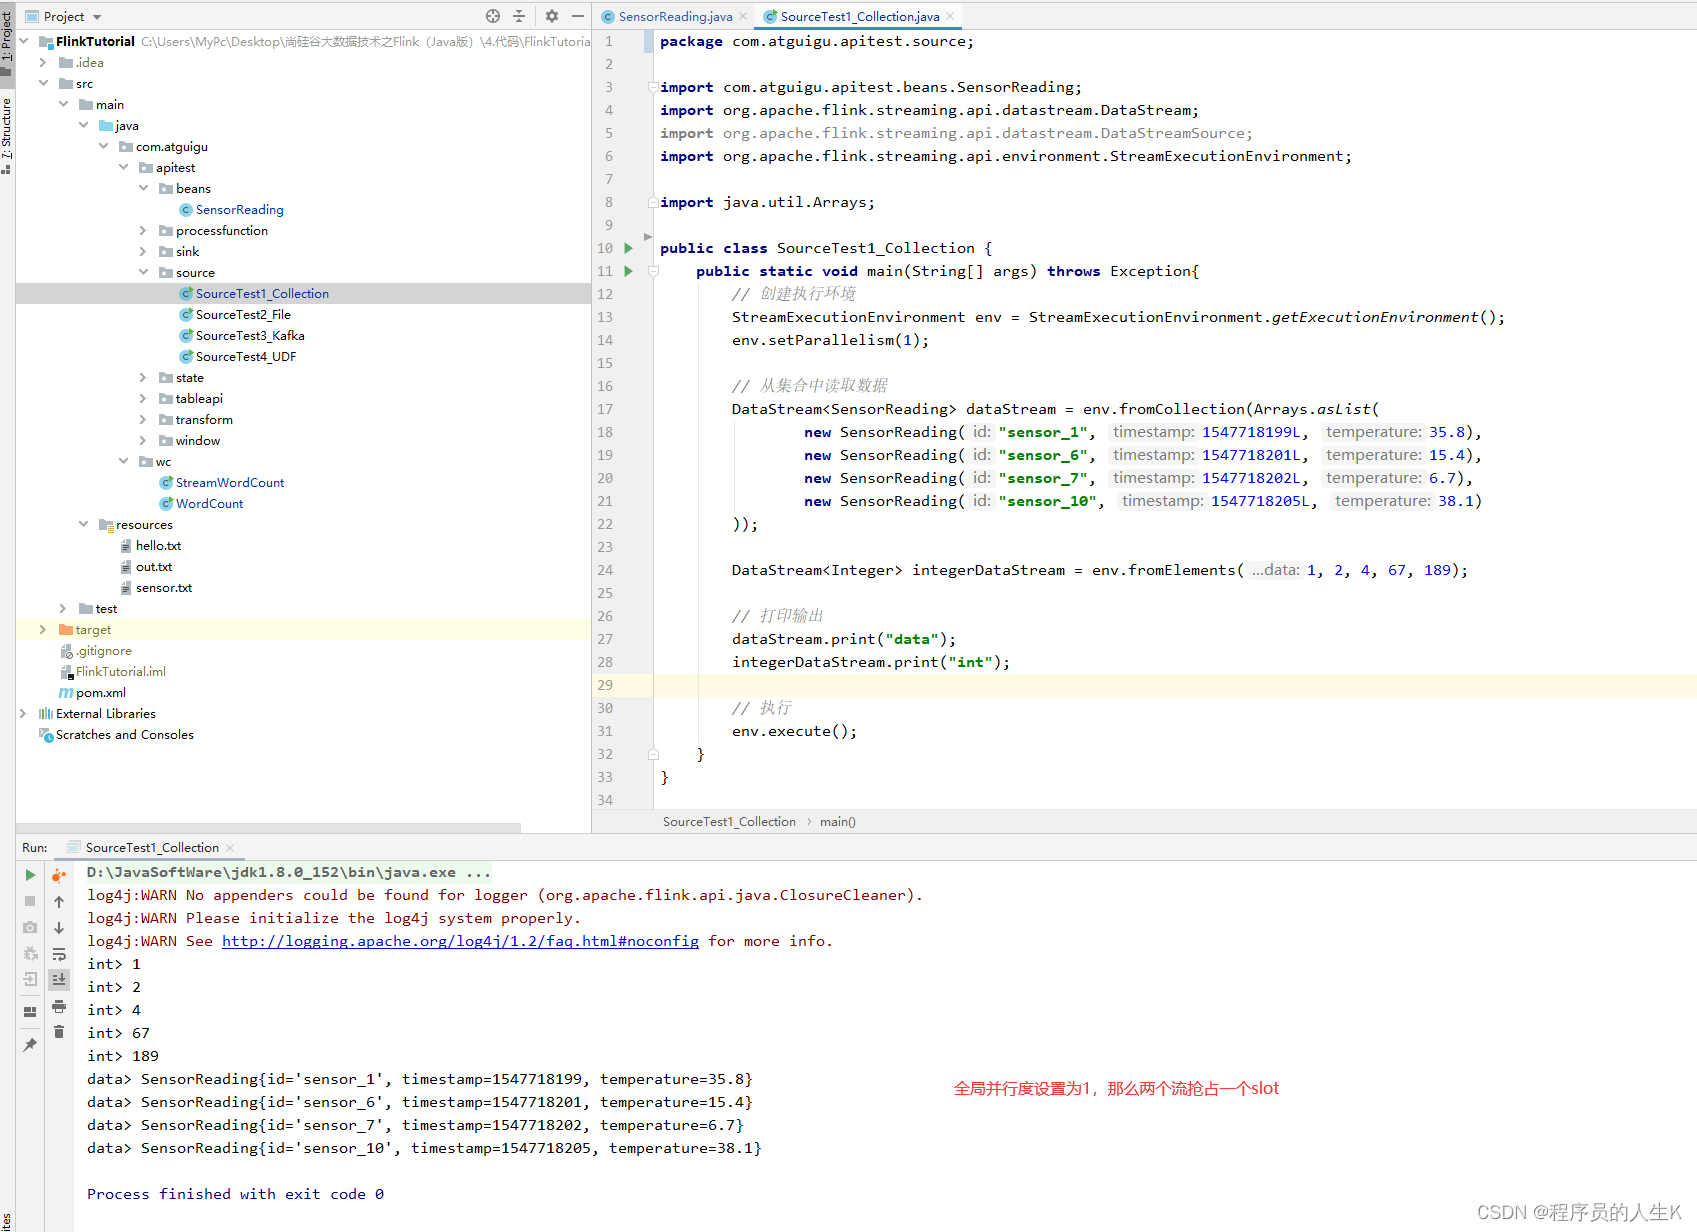The image size is (1697, 1232).
Task: Open Project panel gear settings
Action: pyautogui.click(x=552, y=16)
